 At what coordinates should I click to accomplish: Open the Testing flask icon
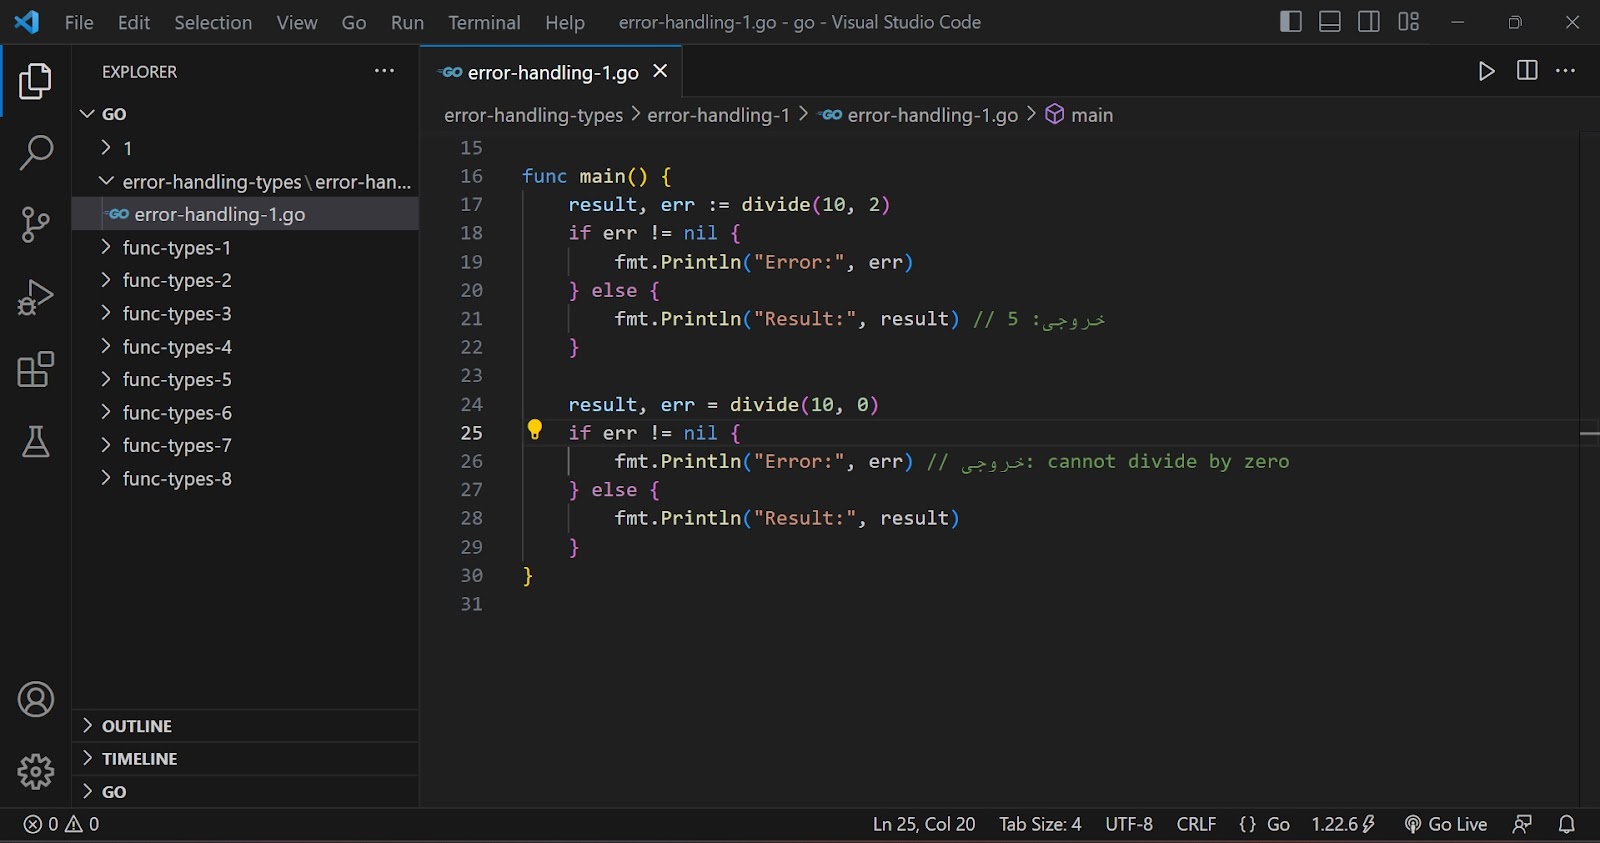(x=35, y=441)
